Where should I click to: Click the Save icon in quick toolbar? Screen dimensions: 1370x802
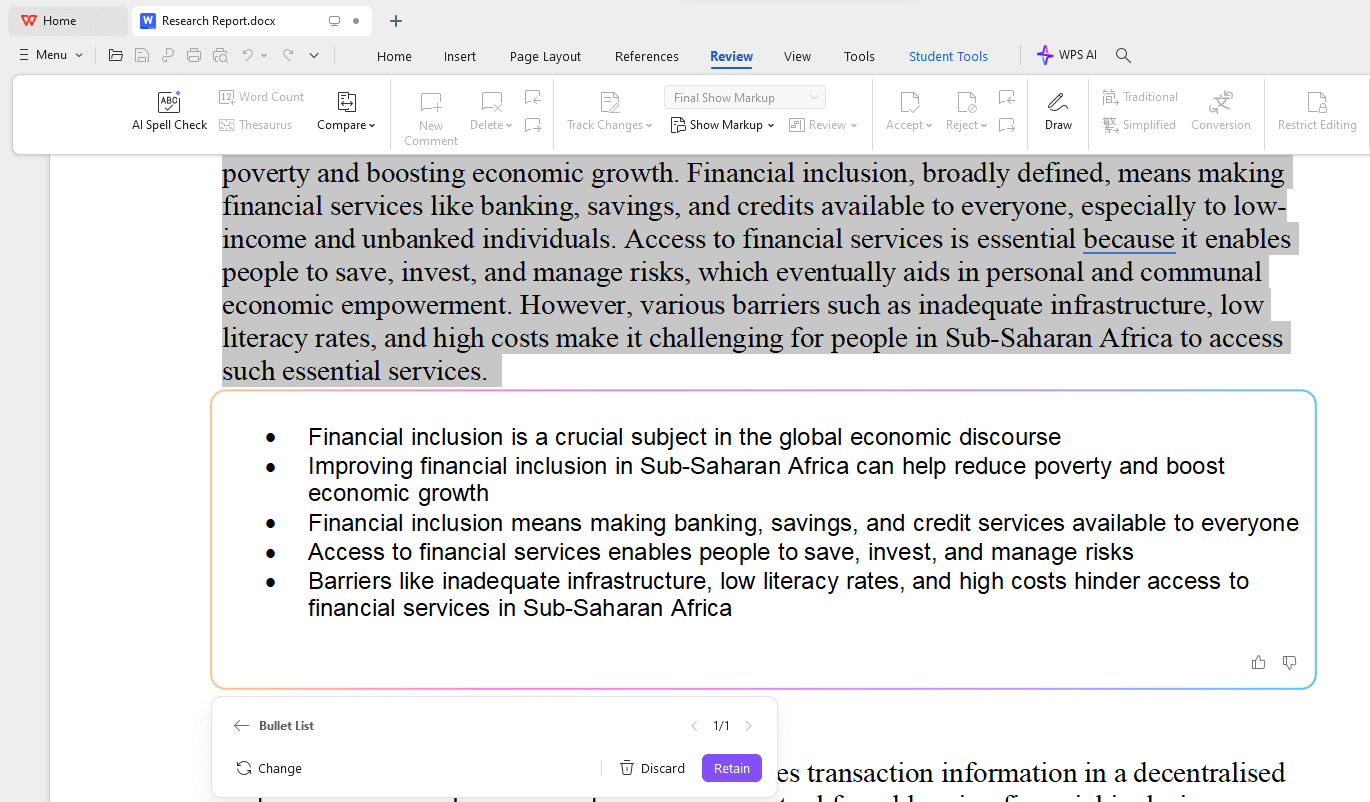coord(142,55)
